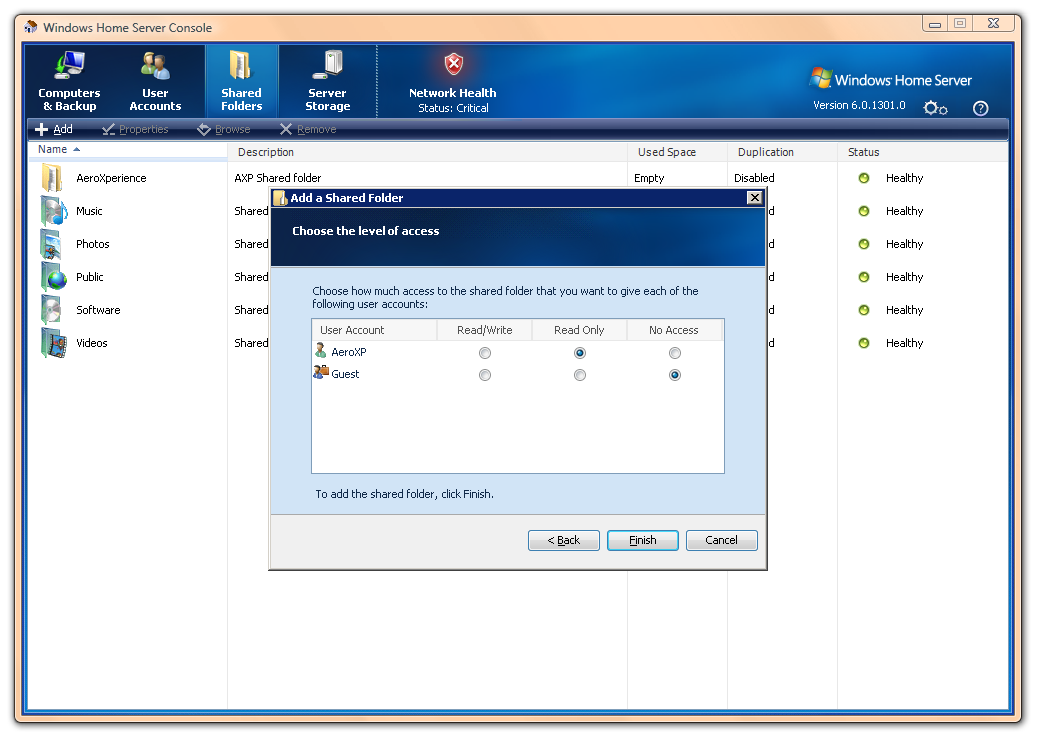
Task: Click the Add toolbar button
Action: tap(54, 130)
